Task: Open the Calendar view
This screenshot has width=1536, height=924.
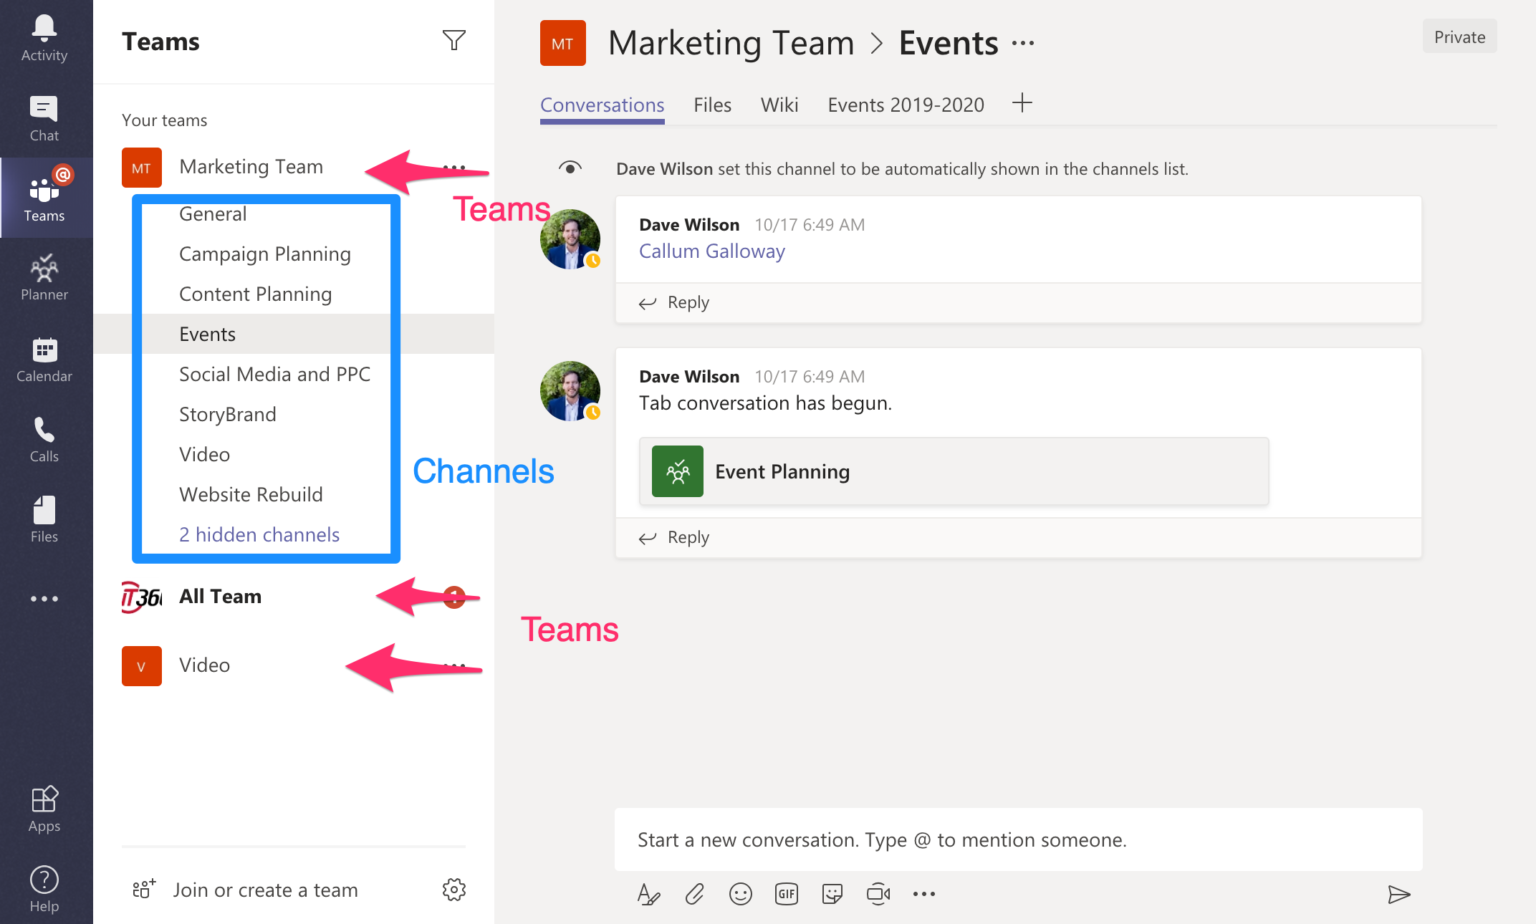Action: (45, 359)
